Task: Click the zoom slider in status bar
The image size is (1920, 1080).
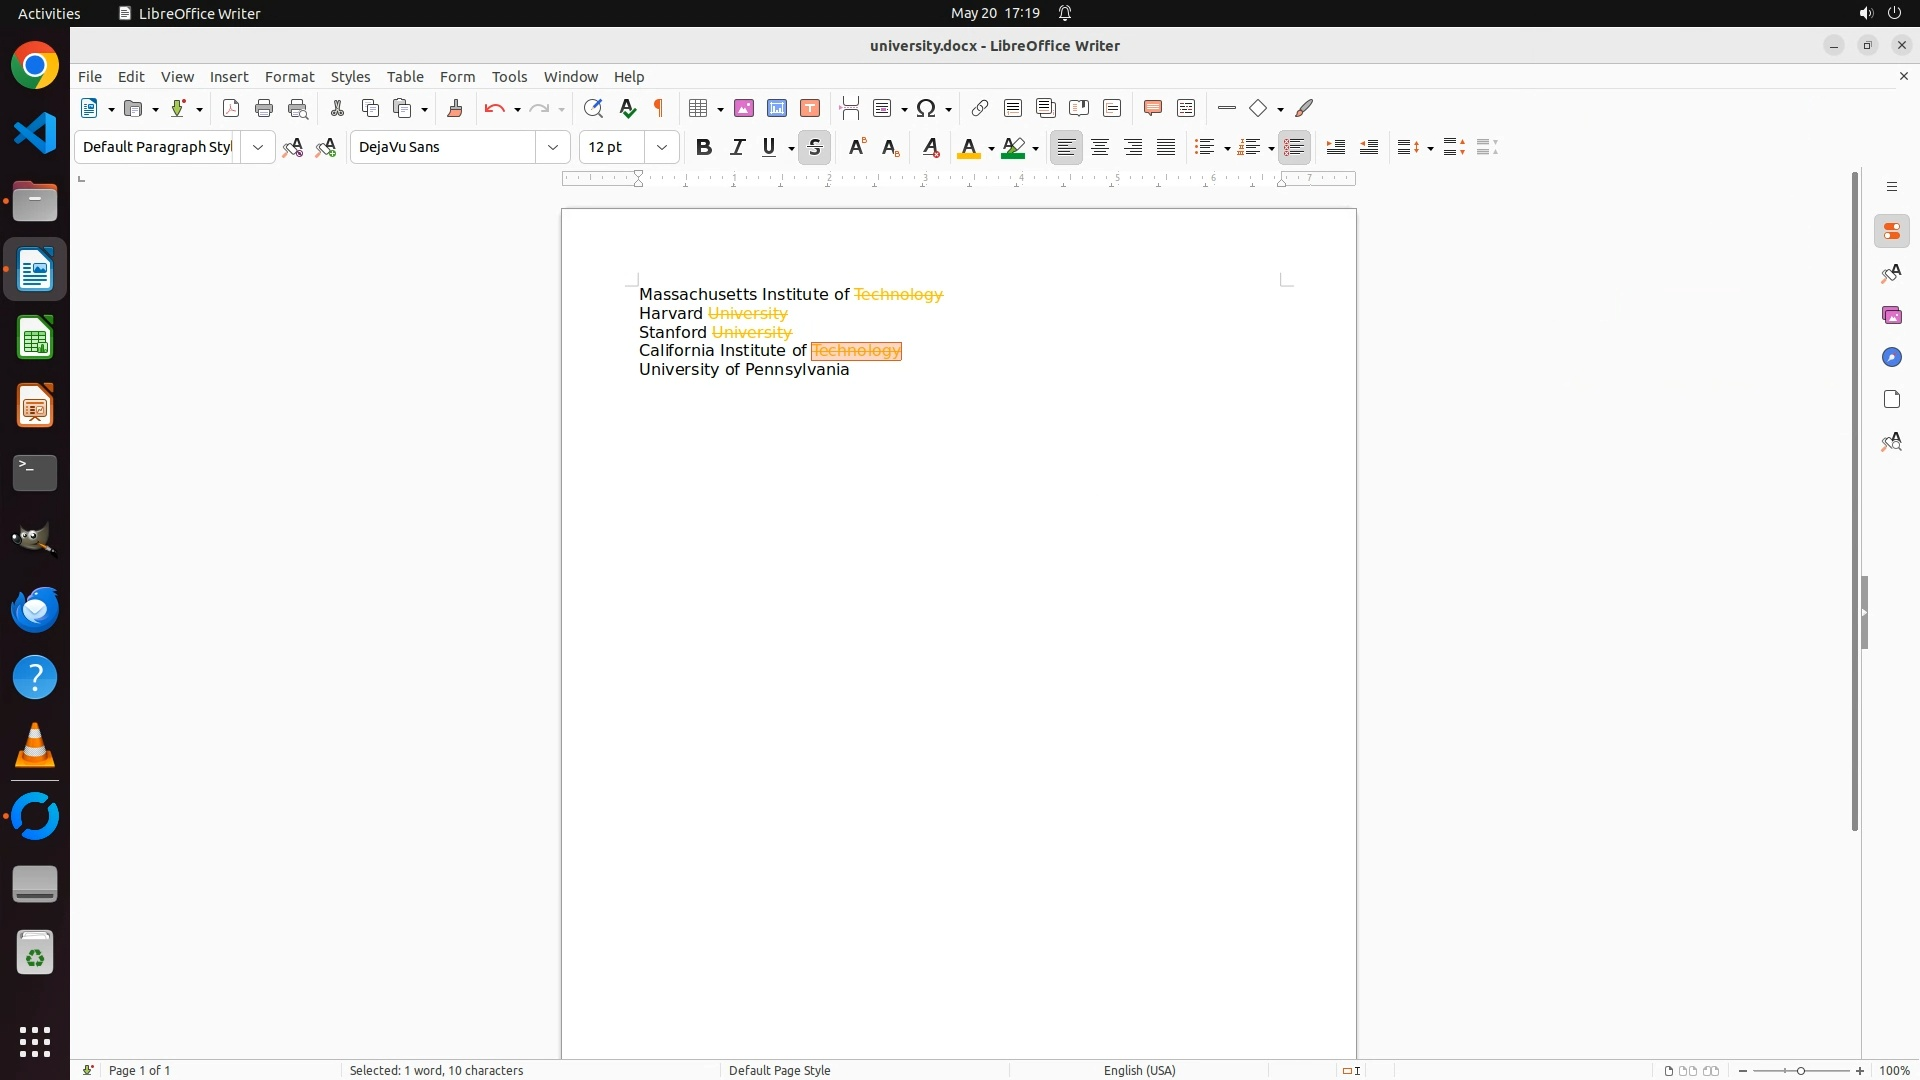Action: click(x=1801, y=1070)
